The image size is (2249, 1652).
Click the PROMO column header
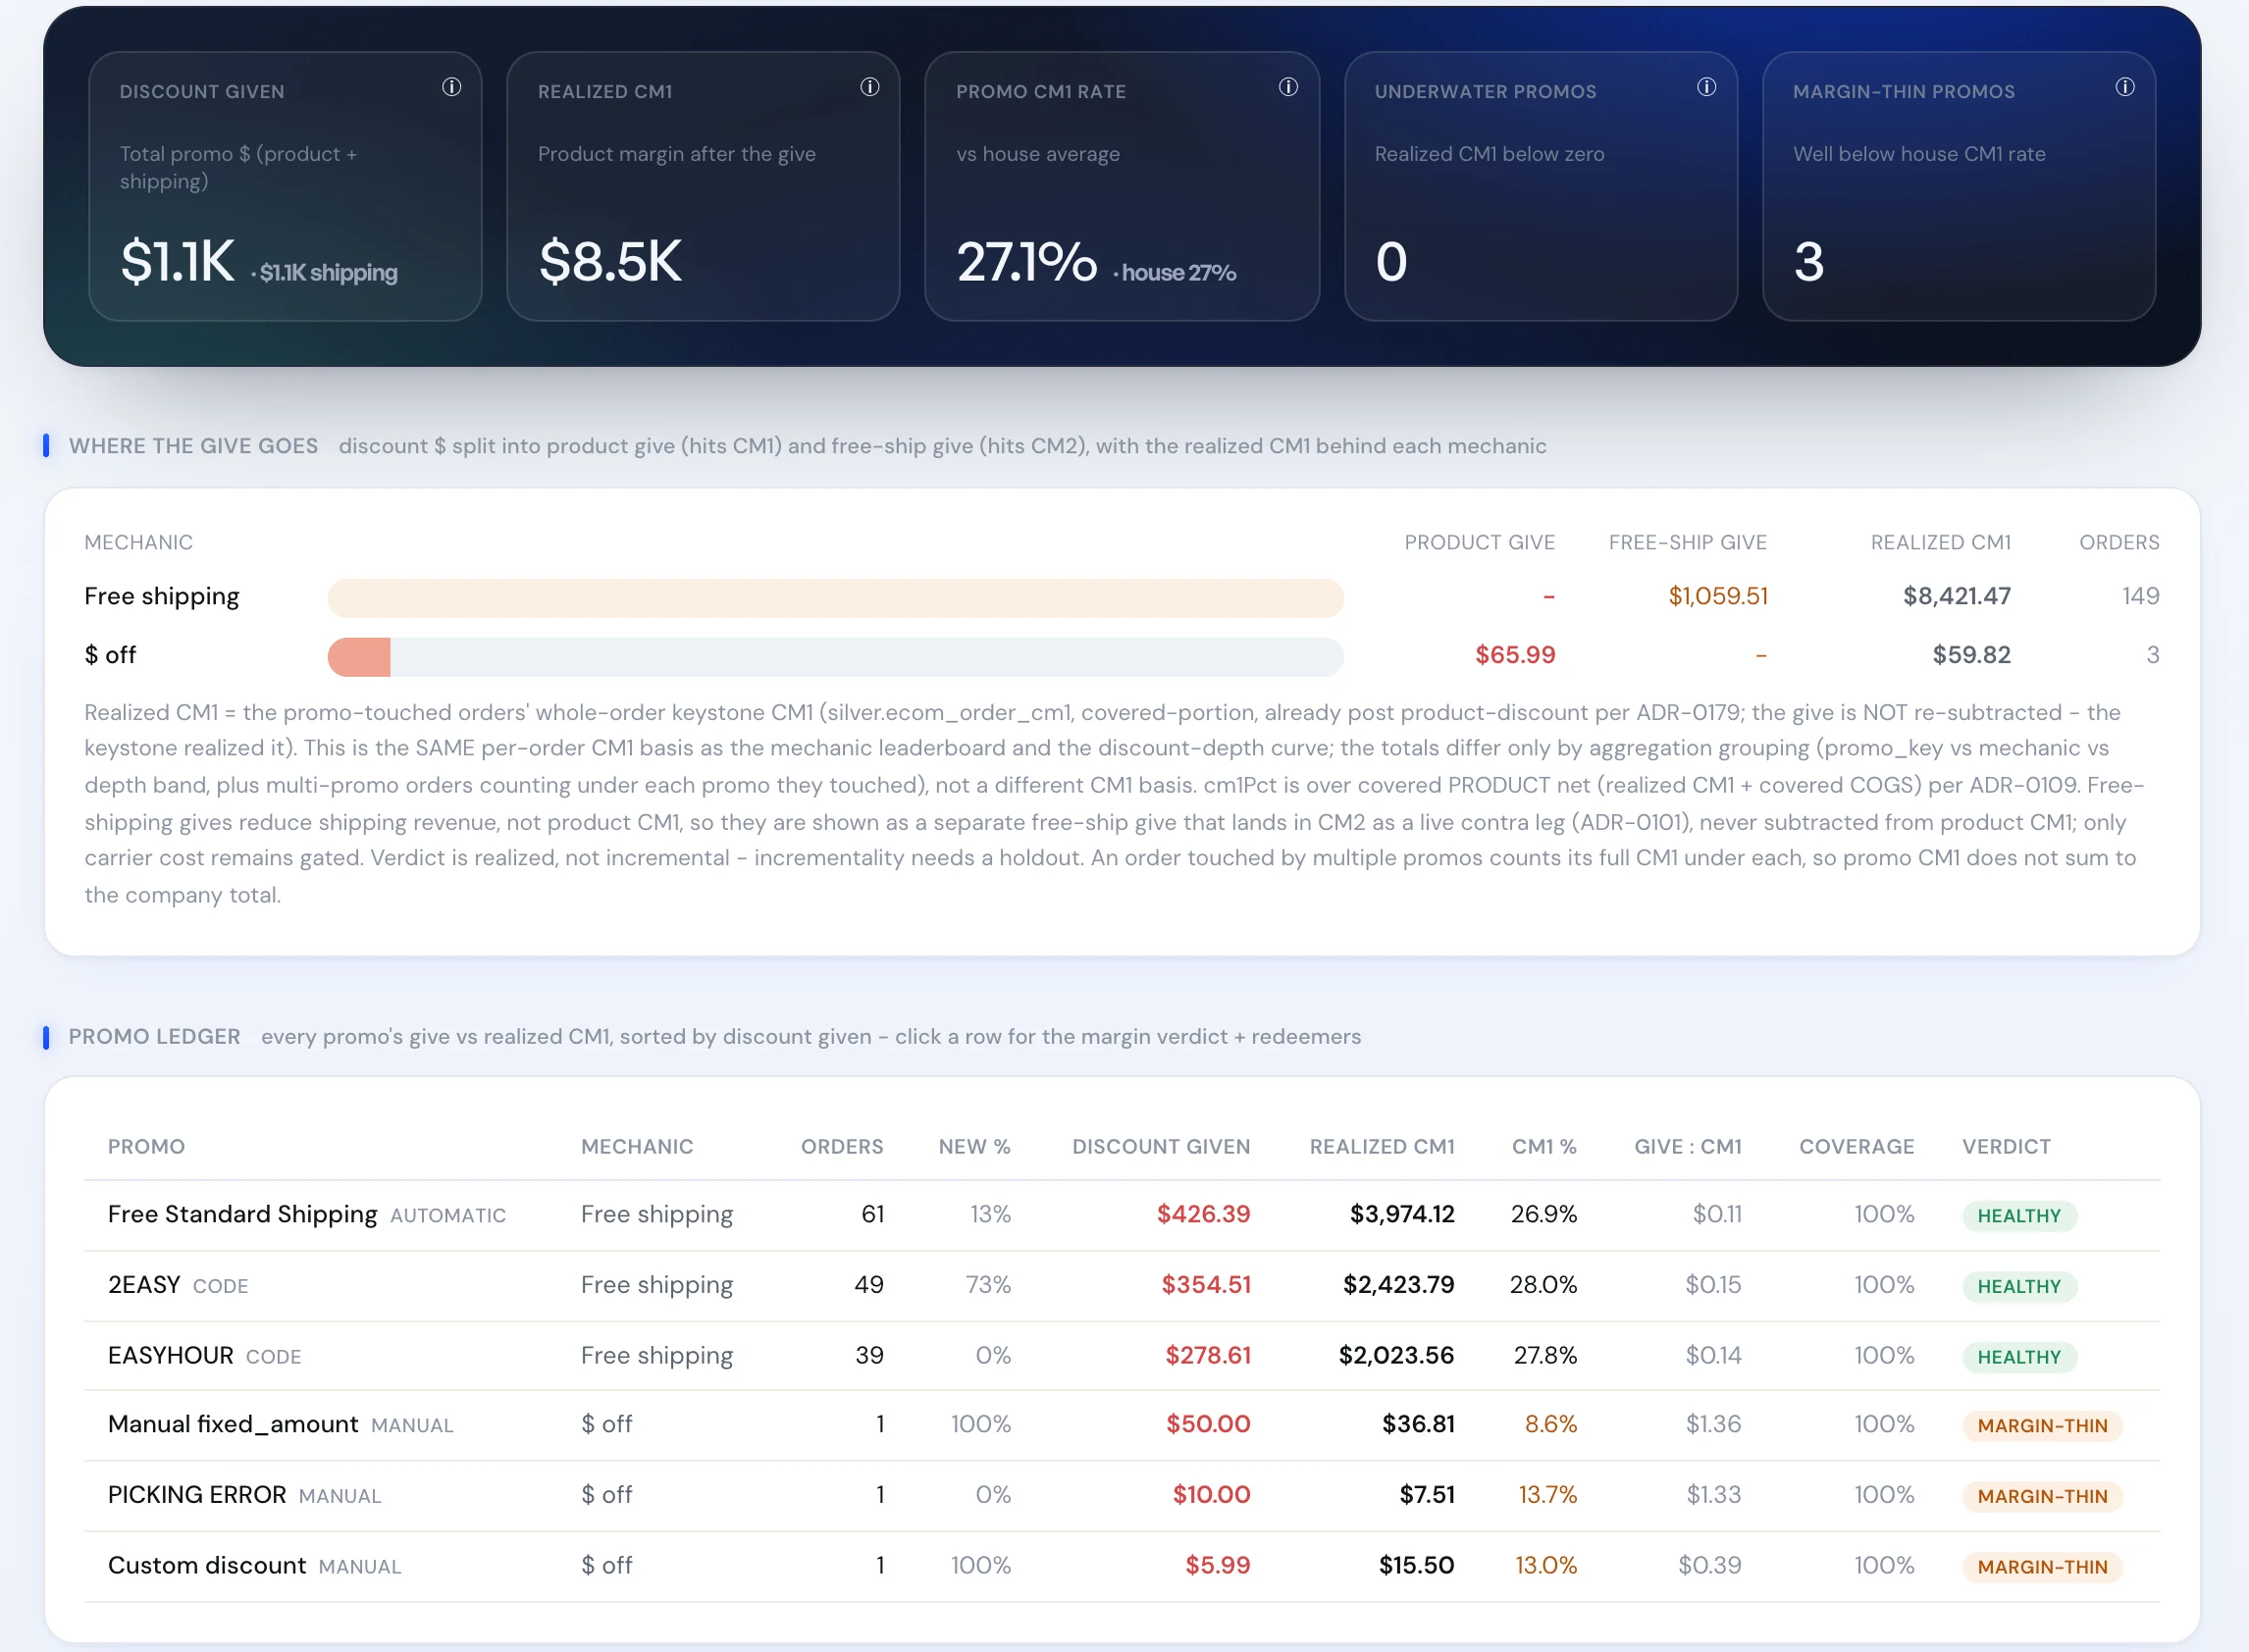coord(146,1147)
